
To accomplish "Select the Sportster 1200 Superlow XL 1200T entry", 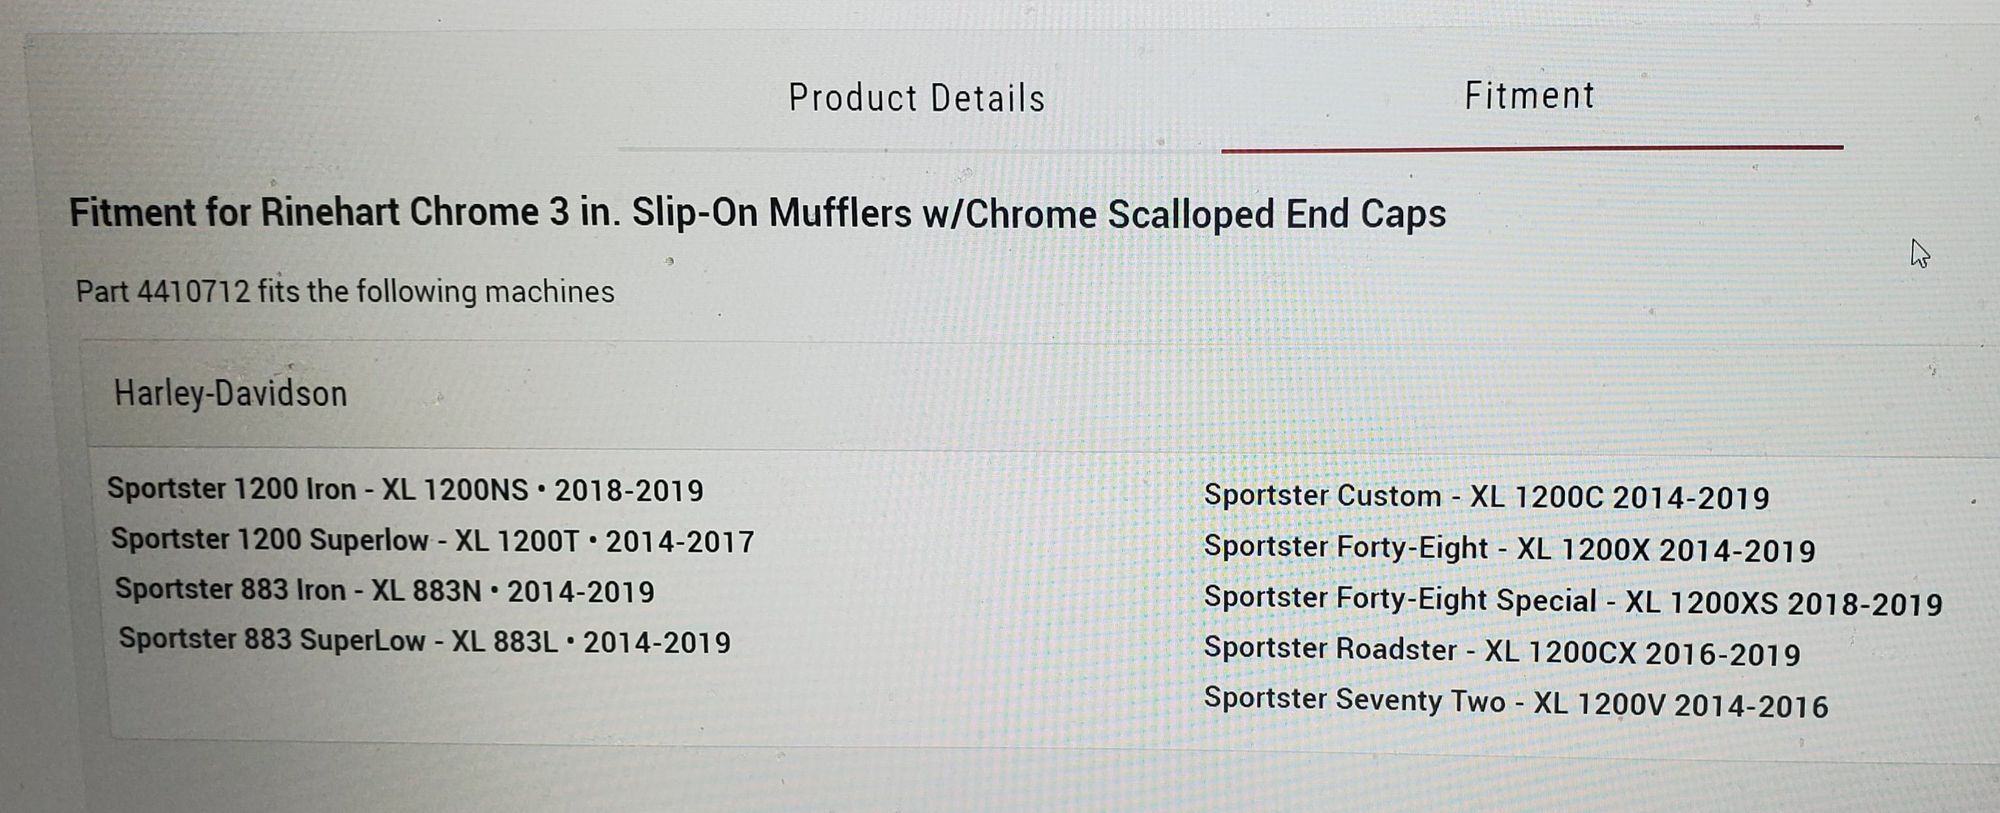I will [x=432, y=541].
